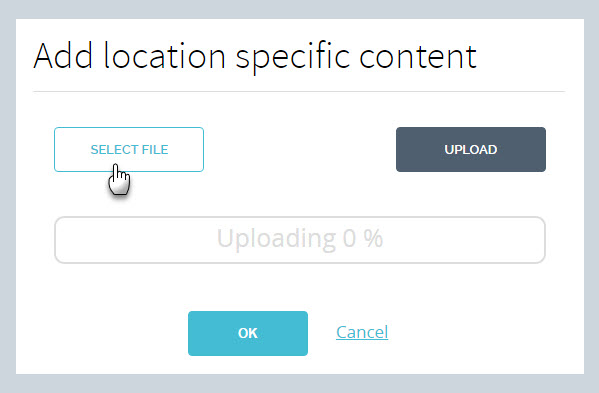
Task: Select the 'Add location specific content' heading
Action: click(255, 57)
